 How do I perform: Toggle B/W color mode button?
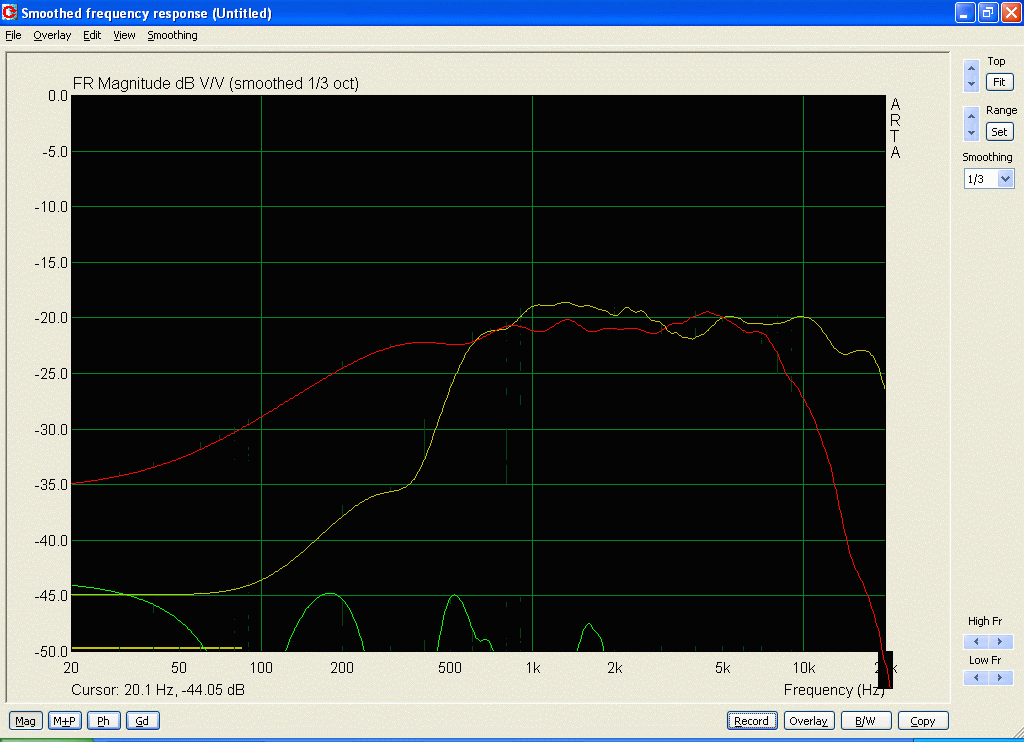tap(866, 721)
